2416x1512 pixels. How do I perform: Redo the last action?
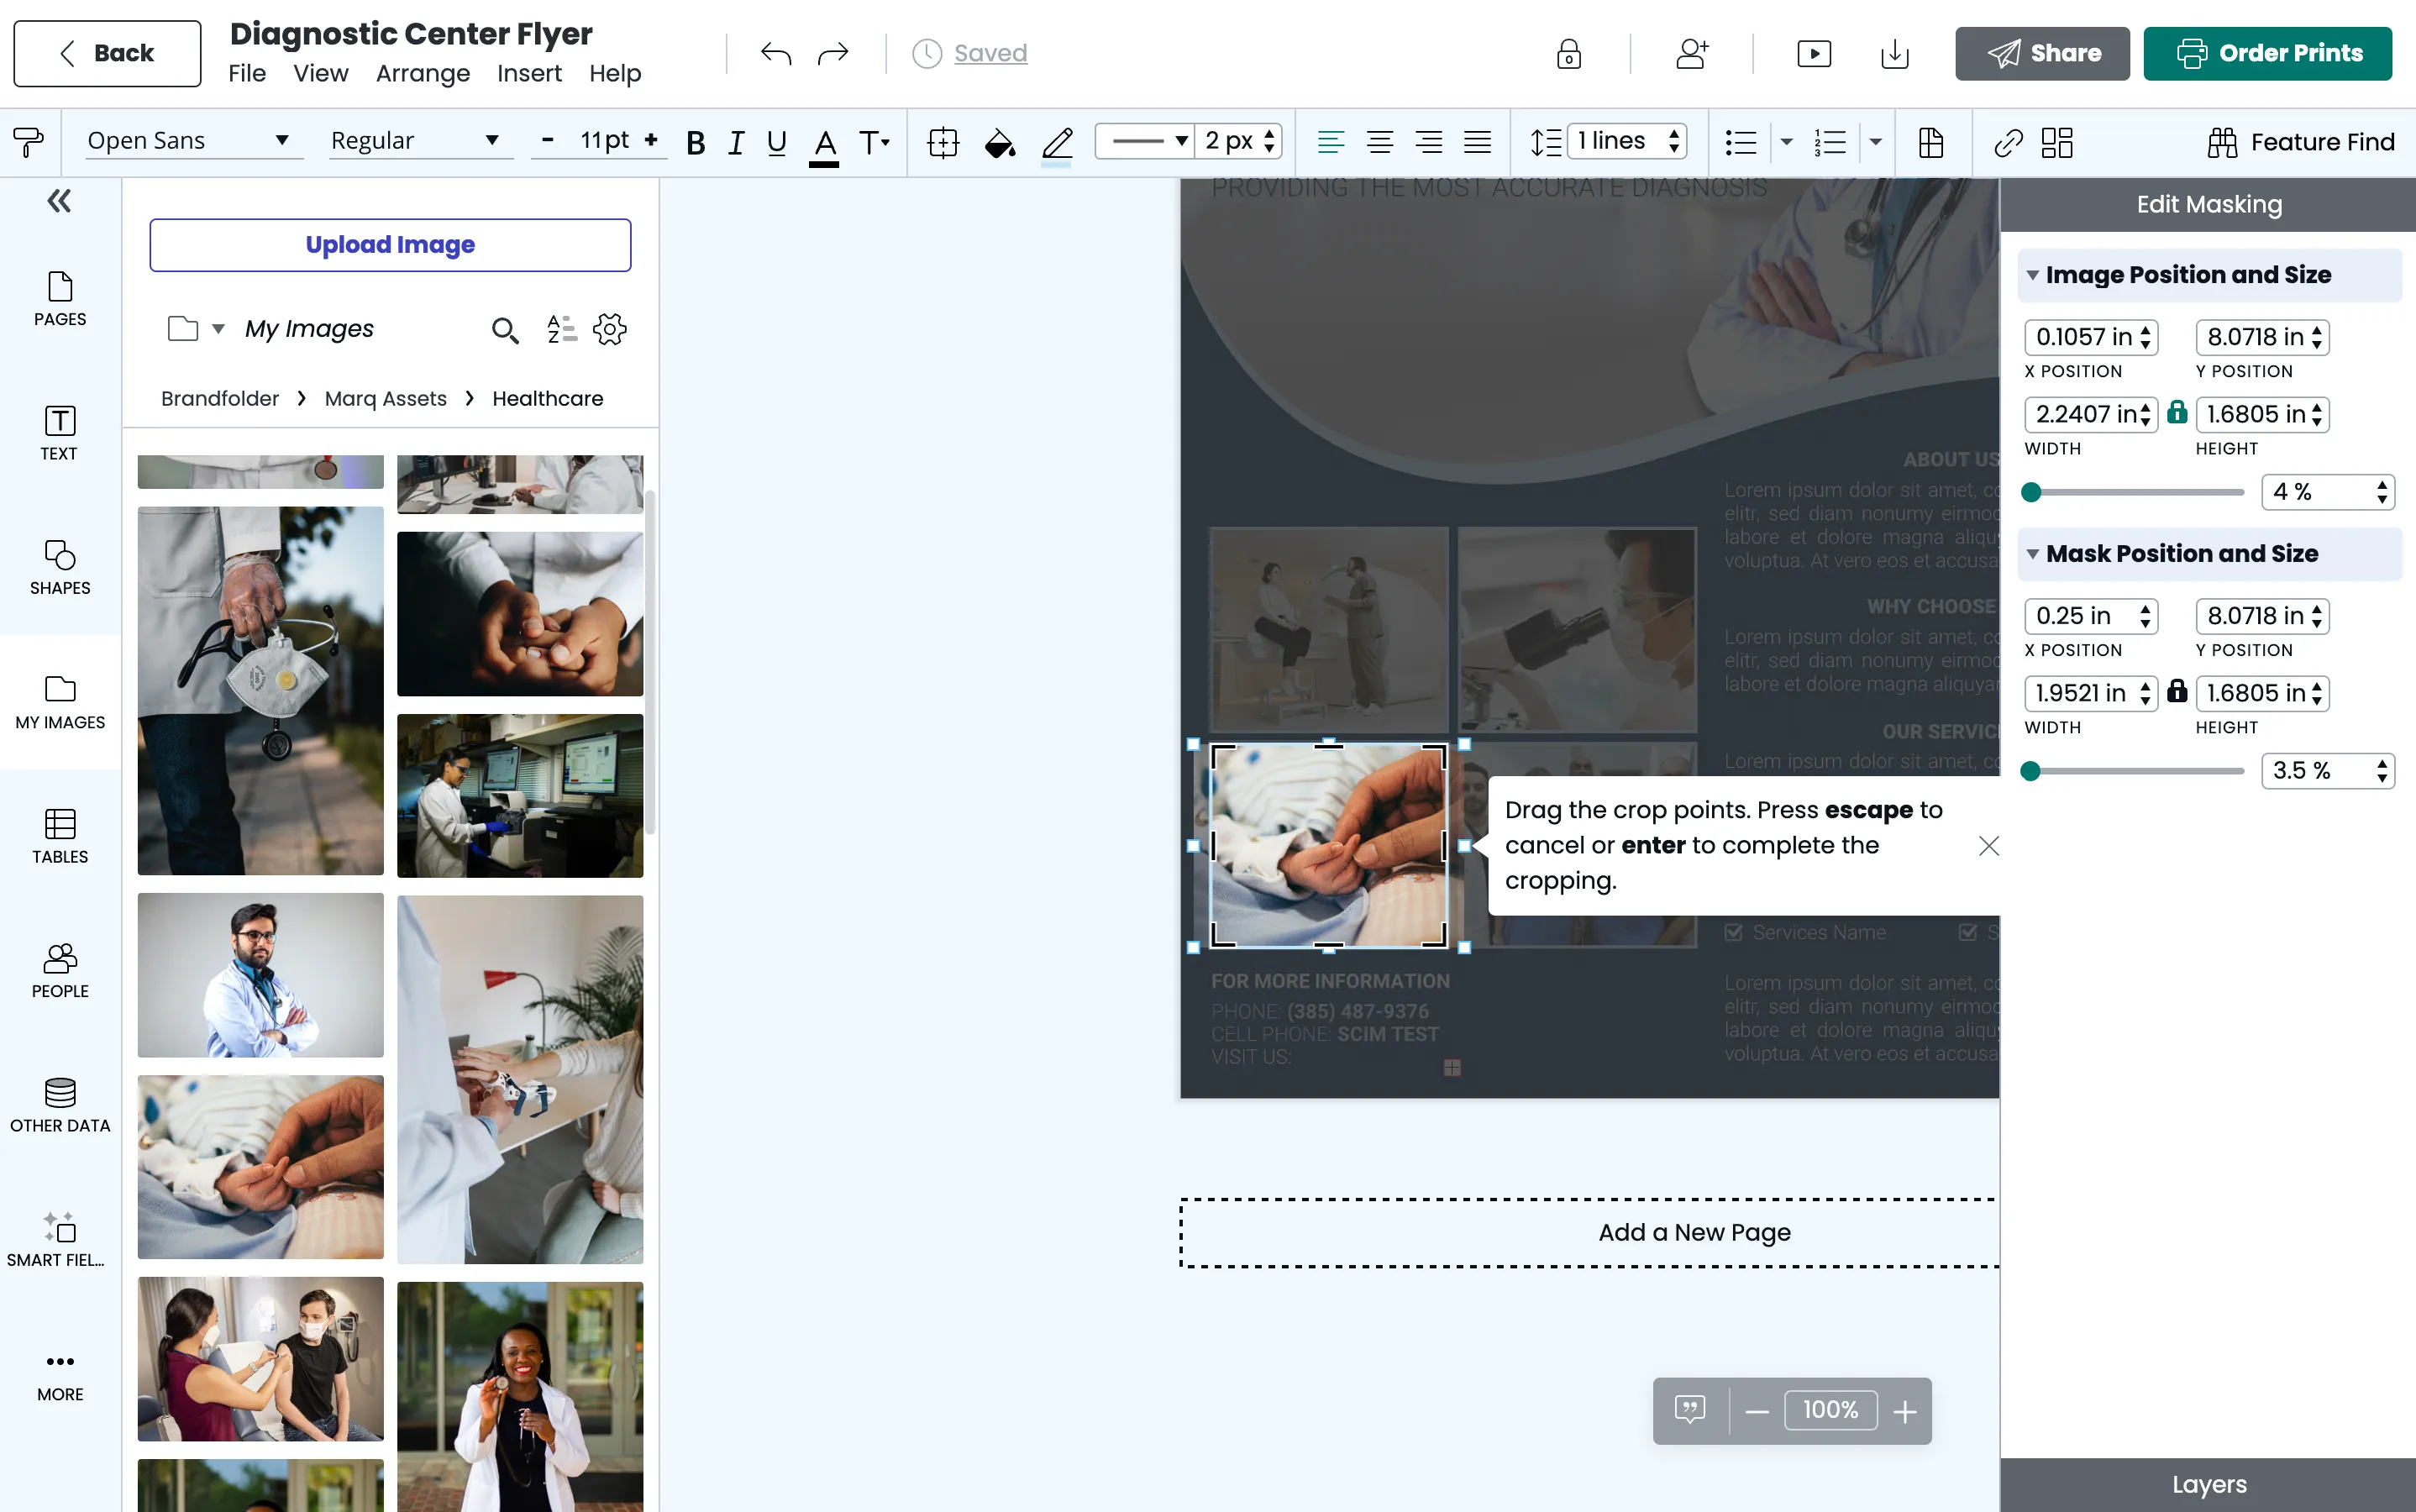[x=832, y=53]
